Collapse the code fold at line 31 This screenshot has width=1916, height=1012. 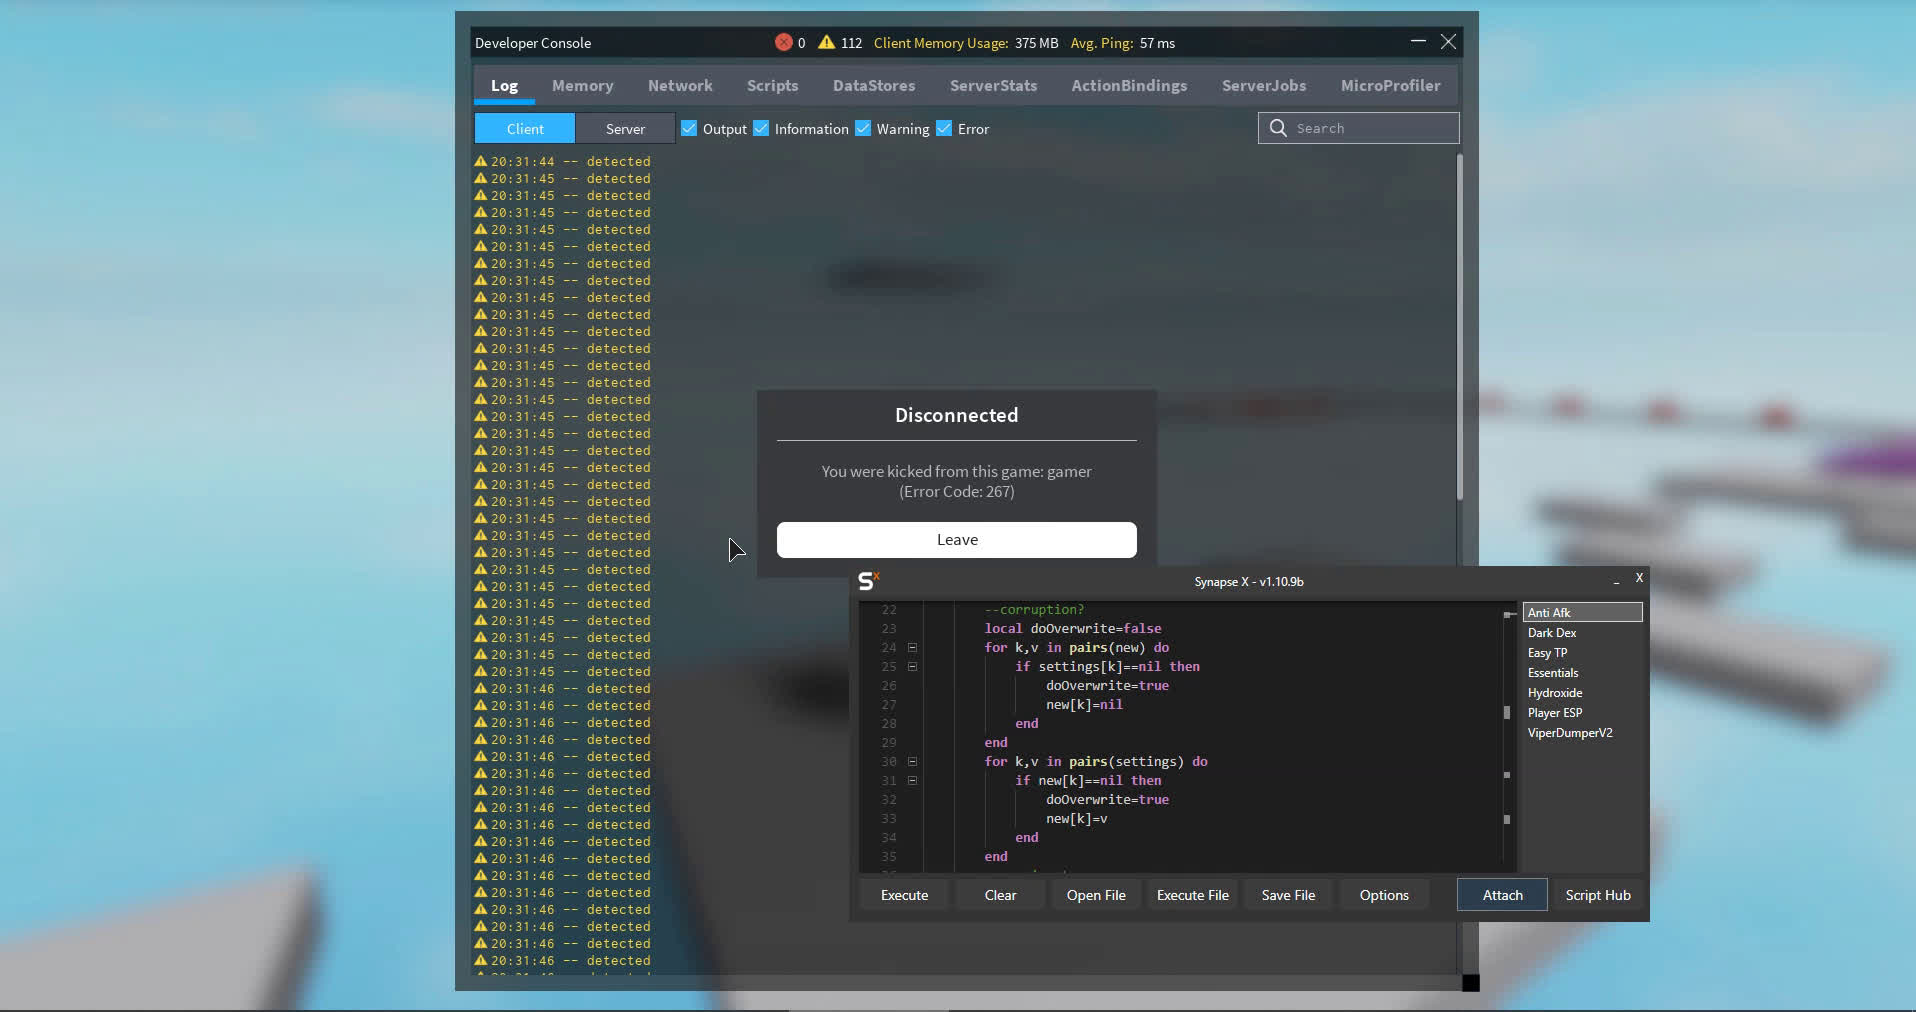[912, 781]
